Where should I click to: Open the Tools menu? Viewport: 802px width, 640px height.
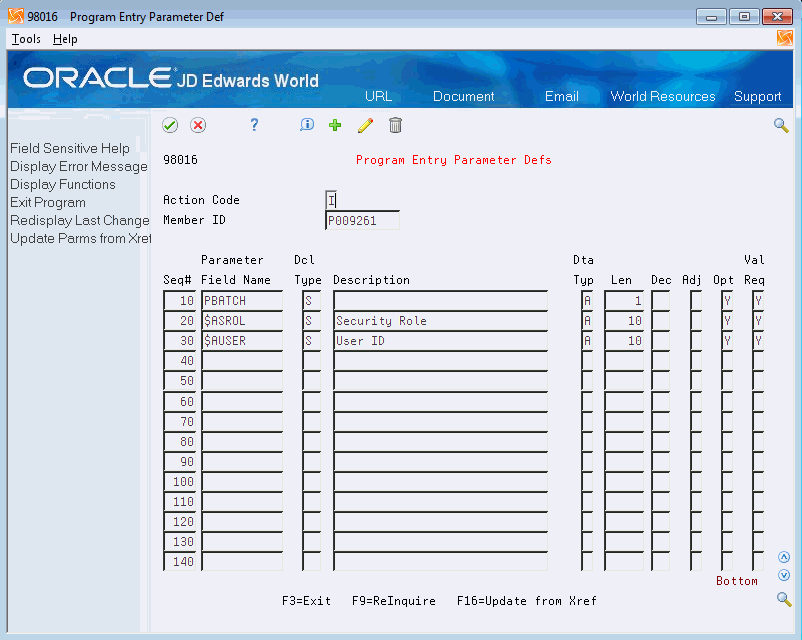coord(26,39)
